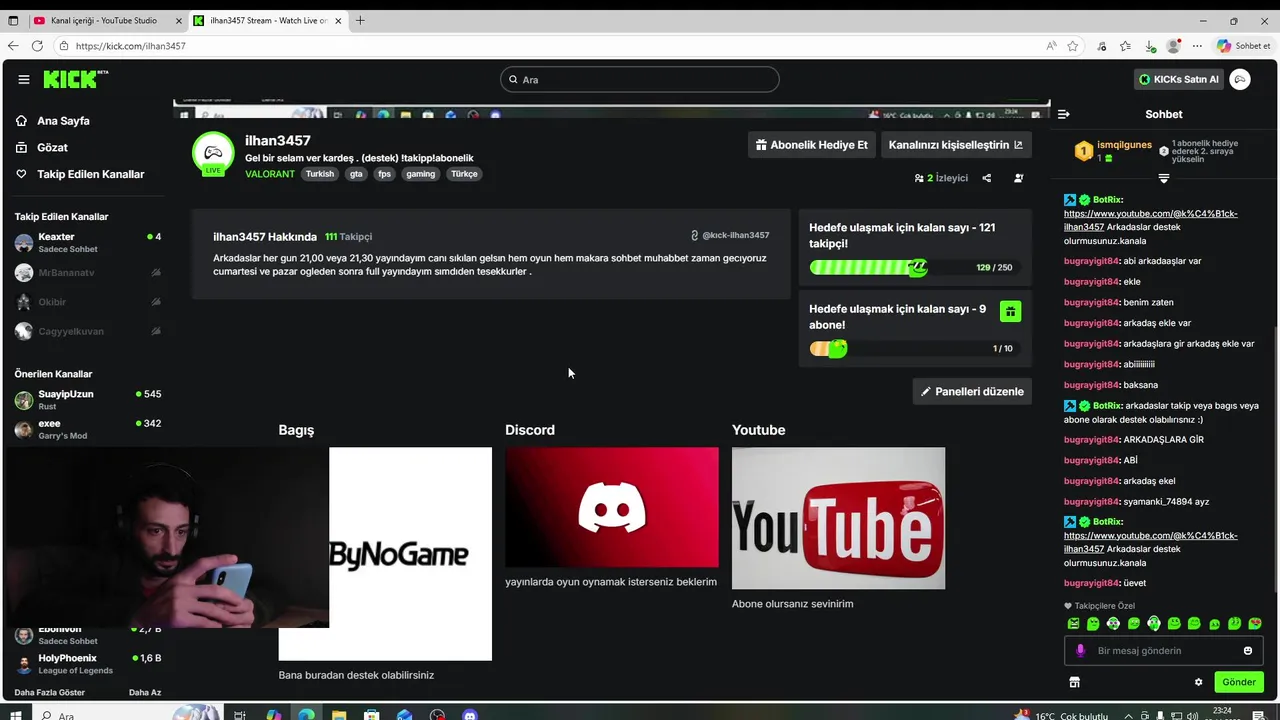Screen dimensions: 1280x720
Task: Open recommended channel HolyPhoenix
Action: 88,664
